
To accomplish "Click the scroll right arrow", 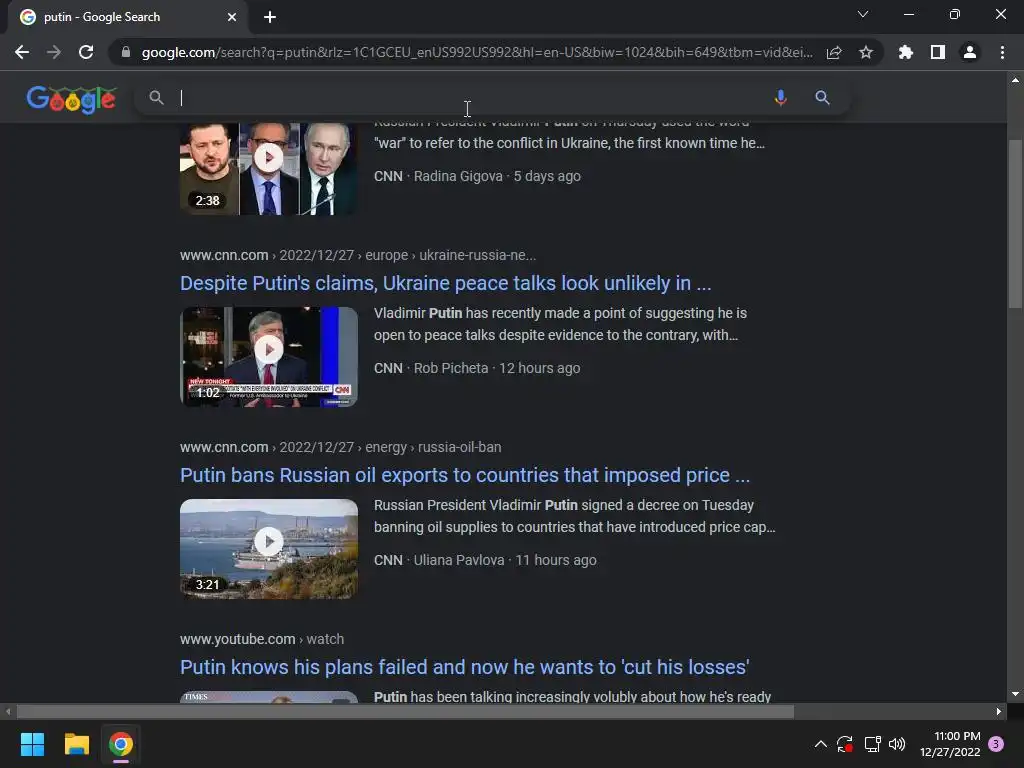I will pyautogui.click(x=999, y=711).
